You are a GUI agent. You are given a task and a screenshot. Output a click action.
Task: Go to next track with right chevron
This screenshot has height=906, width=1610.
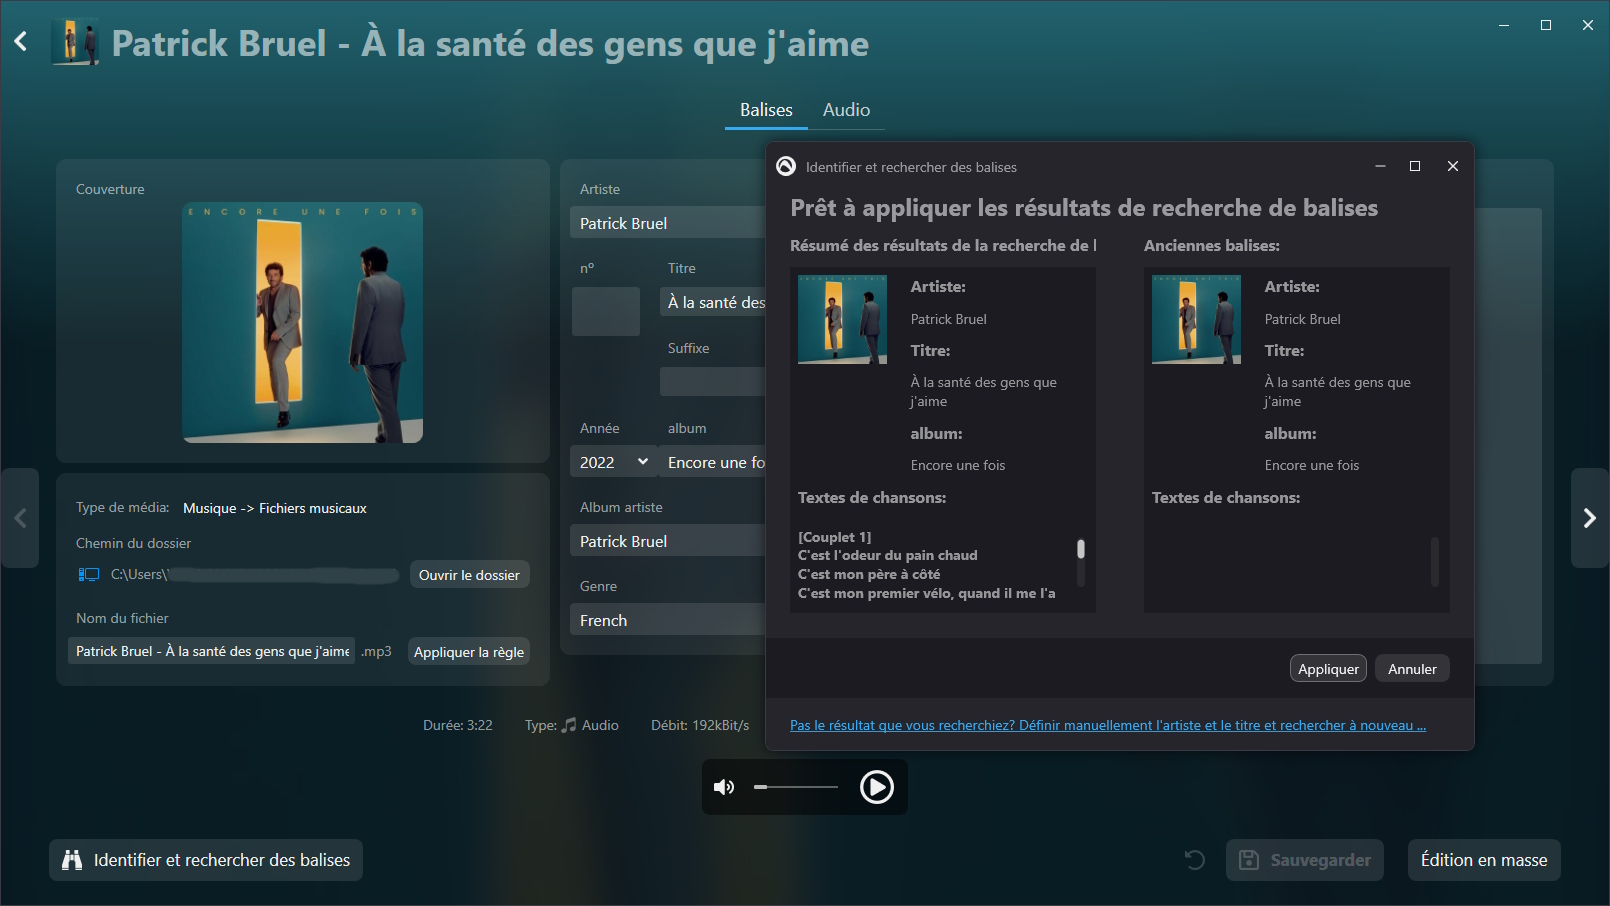click(x=1589, y=518)
